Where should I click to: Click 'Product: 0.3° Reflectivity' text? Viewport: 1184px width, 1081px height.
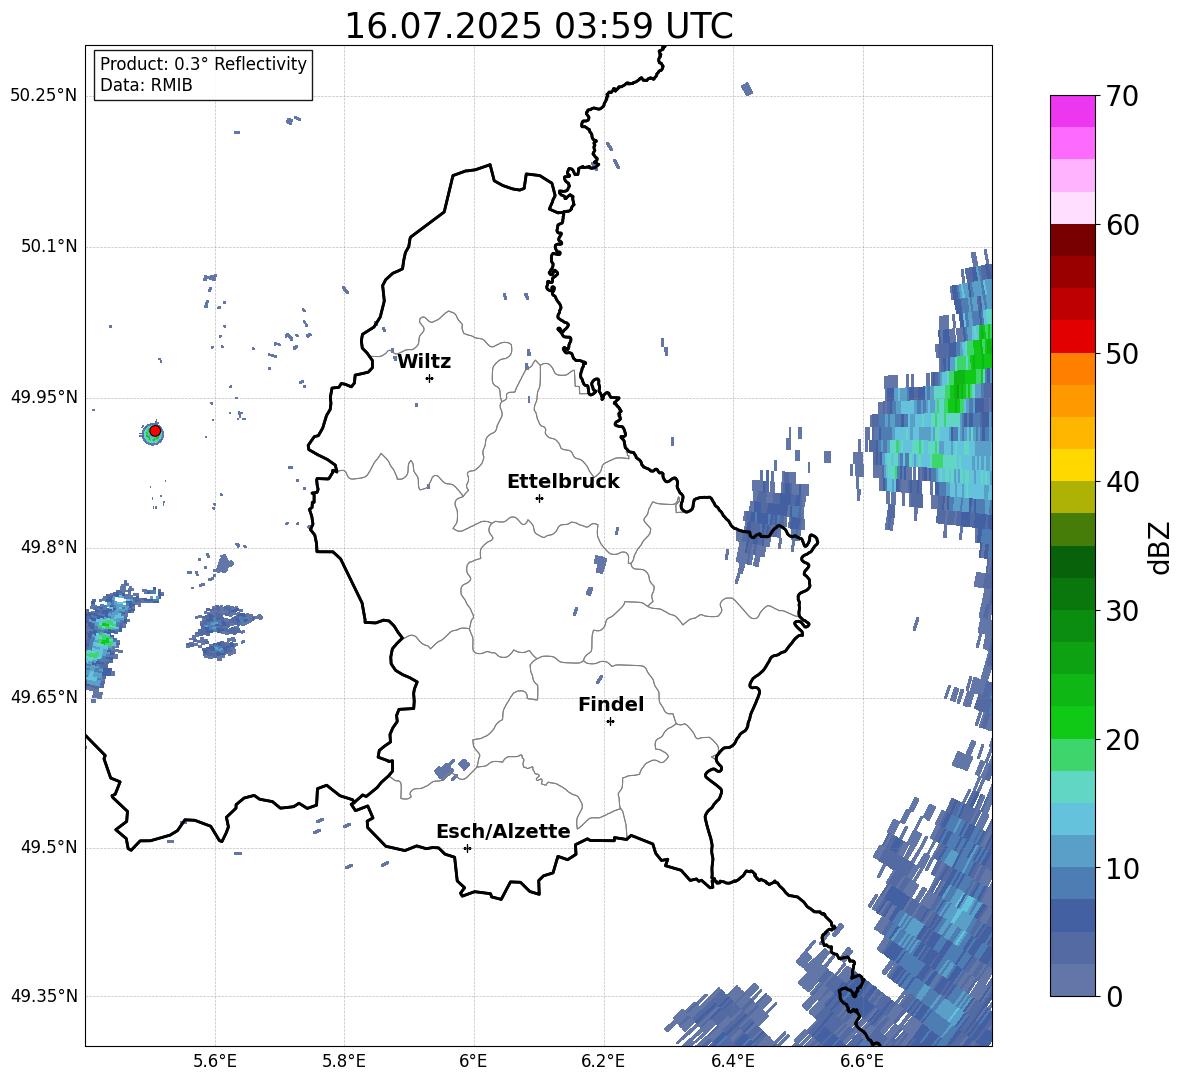[x=203, y=64]
